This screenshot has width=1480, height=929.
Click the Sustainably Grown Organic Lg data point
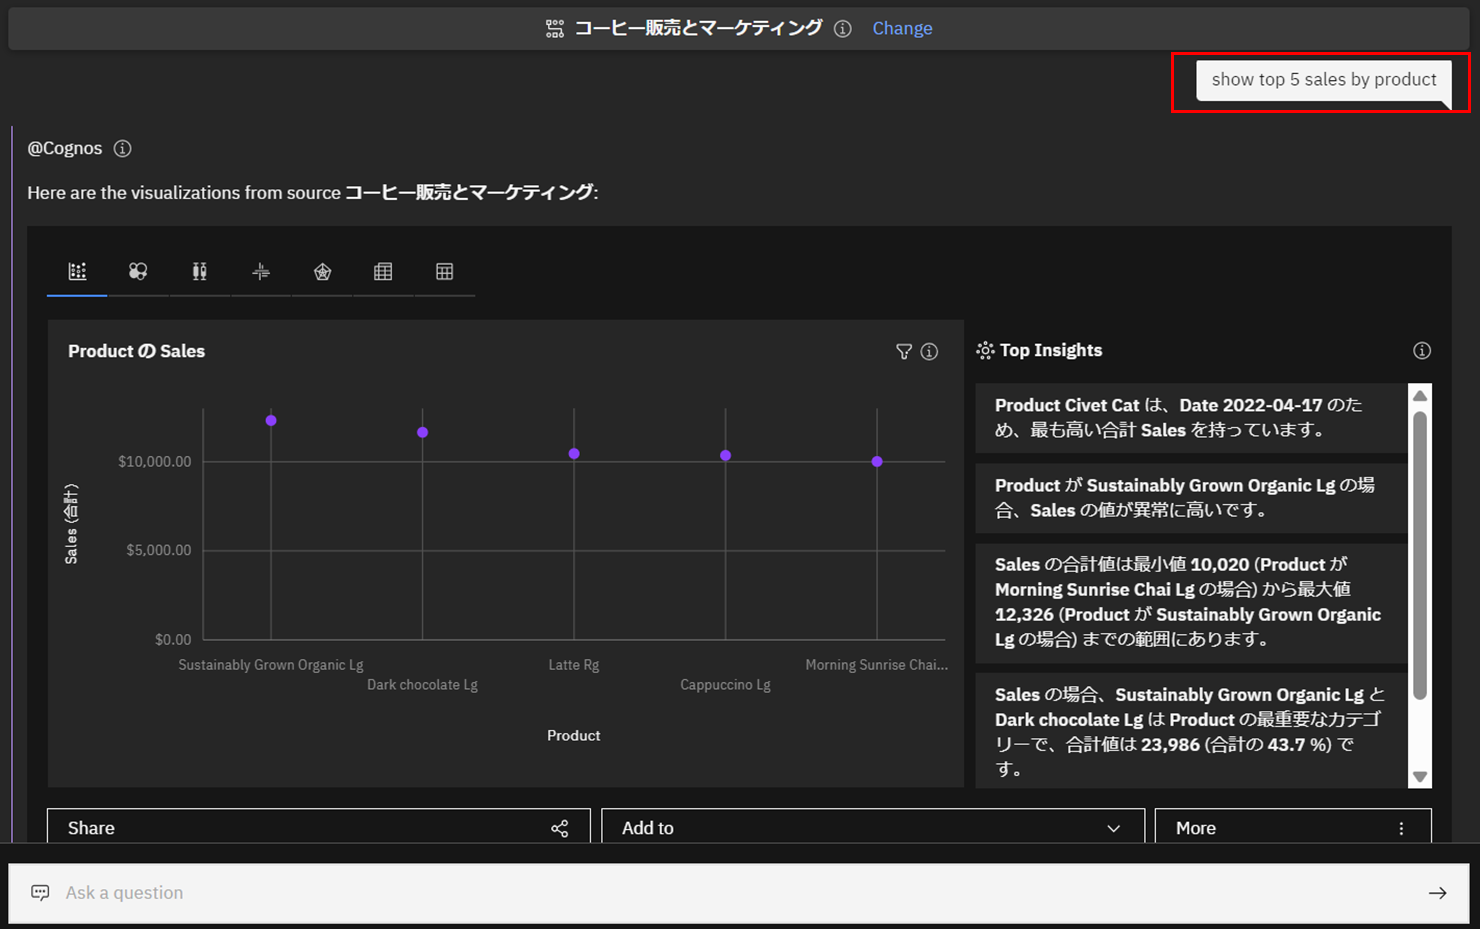[271, 421]
